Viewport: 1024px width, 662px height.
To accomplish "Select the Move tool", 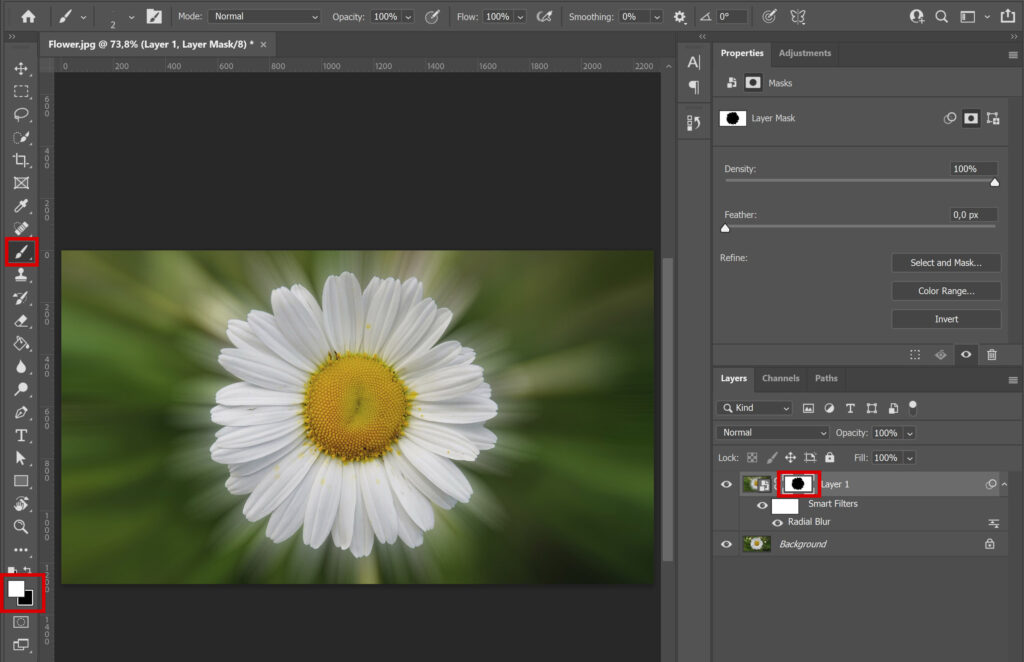I will click(21, 69).
